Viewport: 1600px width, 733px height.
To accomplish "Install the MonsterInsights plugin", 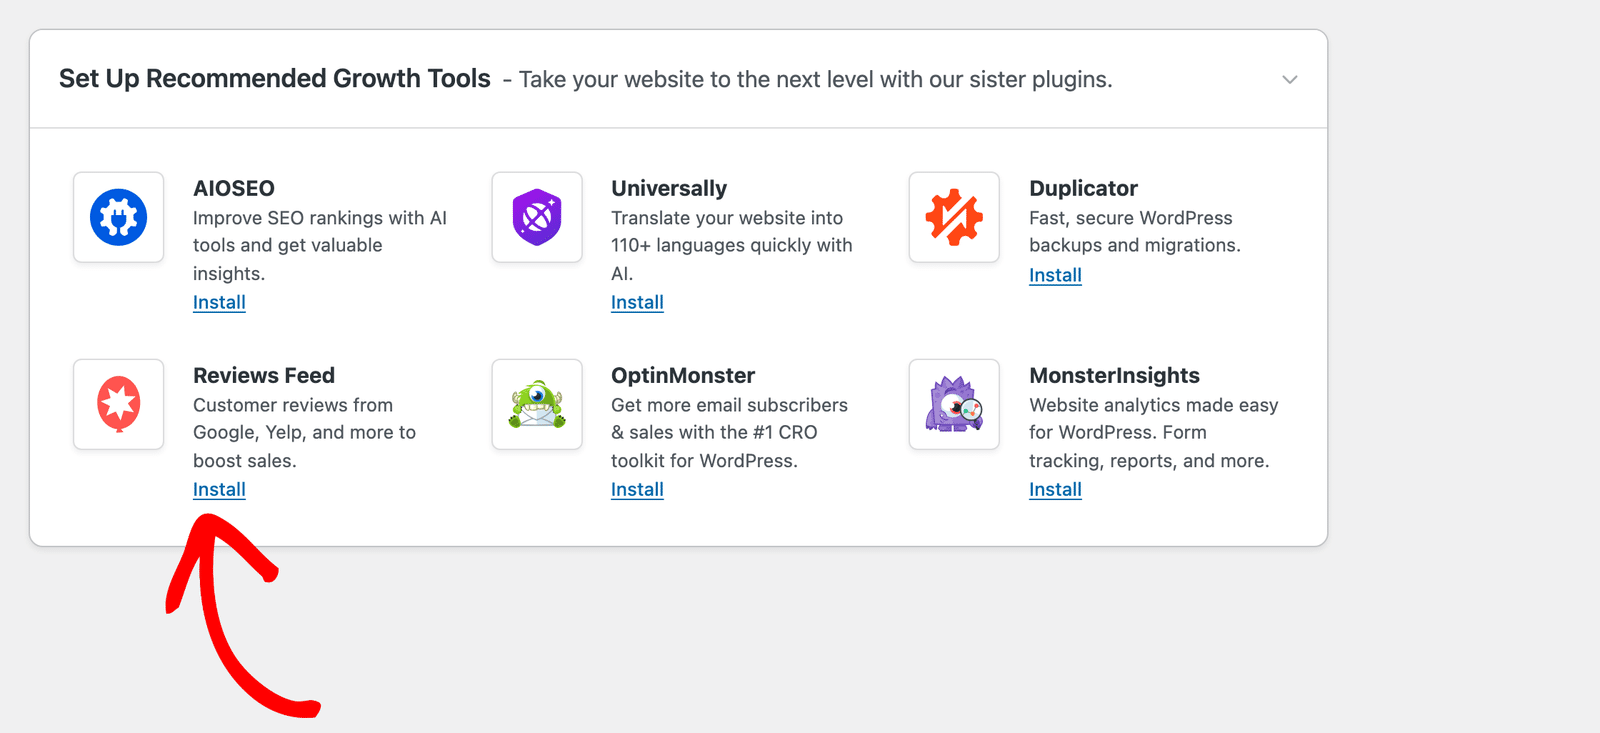I will [1055, 489].
